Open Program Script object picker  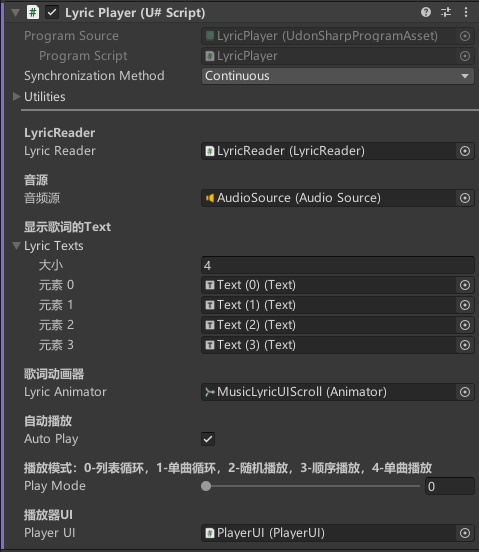(x=465, y=56)
